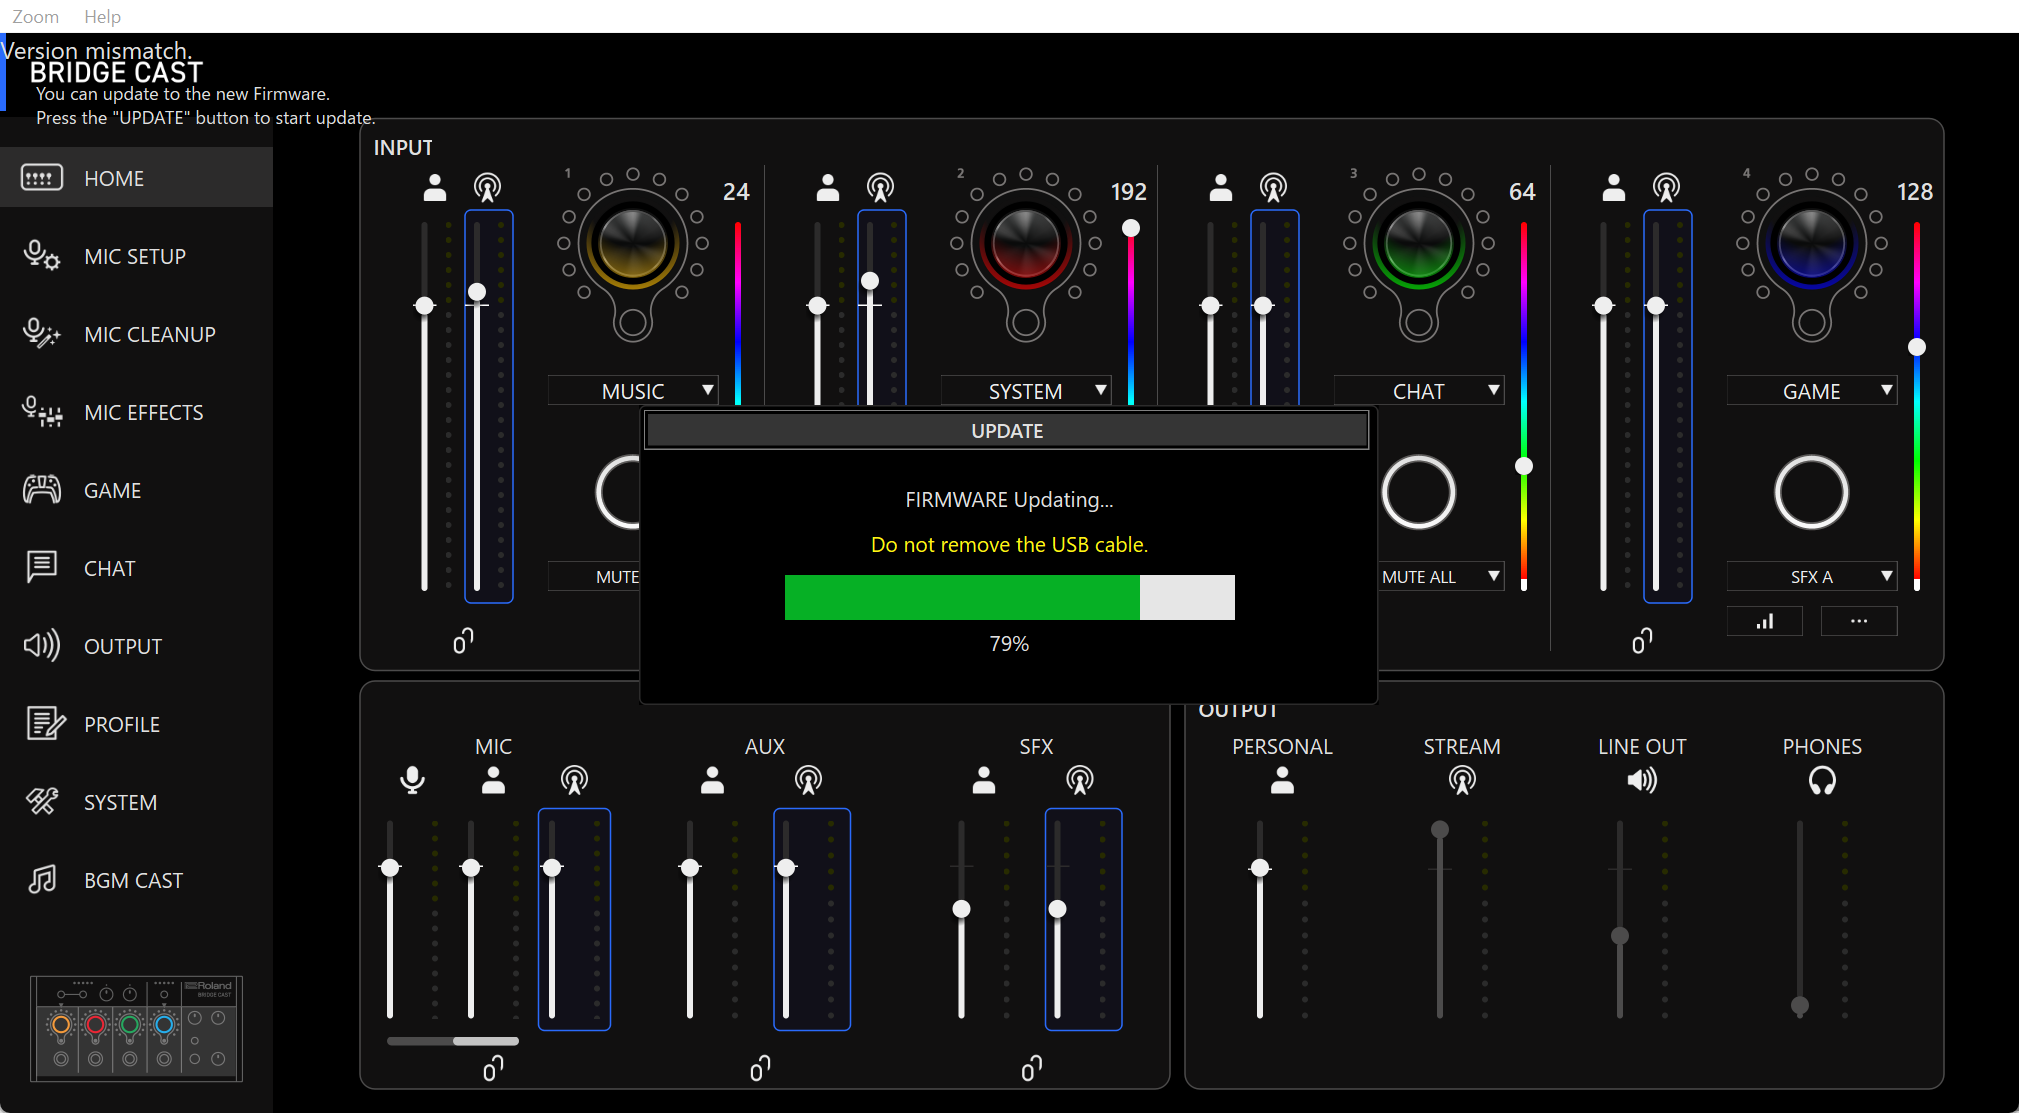Click the round button under CHAT channel

point(1418,492)
